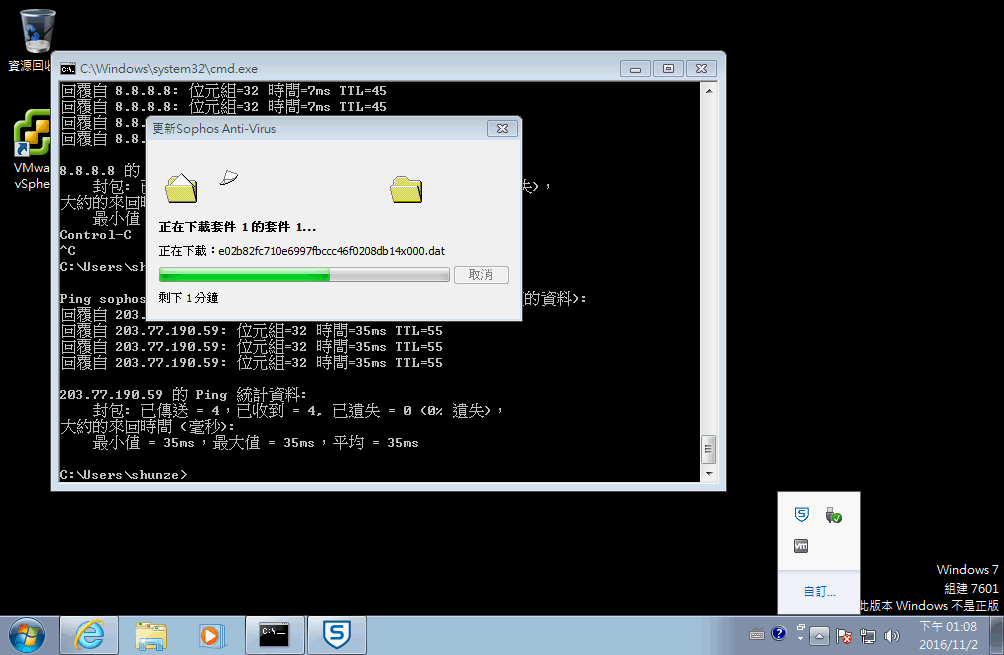Launch Internet Explorer from taskbar

(x=89, y=636)
